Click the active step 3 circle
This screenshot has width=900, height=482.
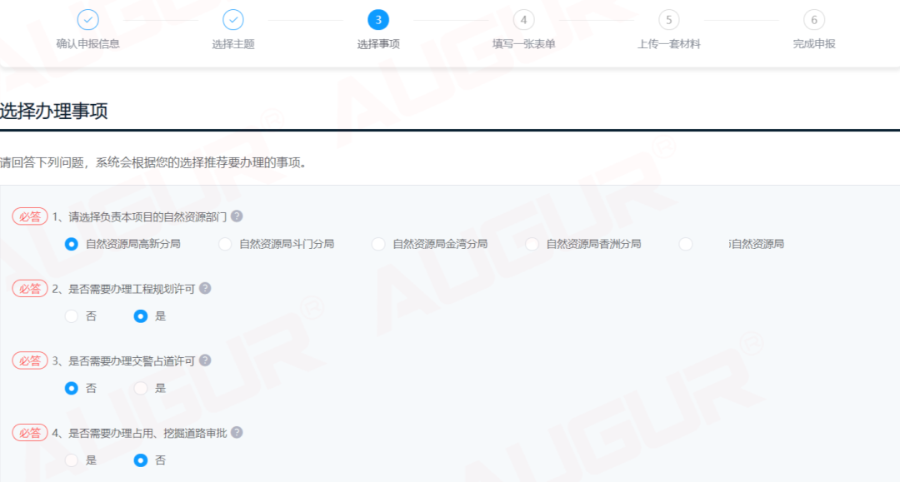[378, 20]
